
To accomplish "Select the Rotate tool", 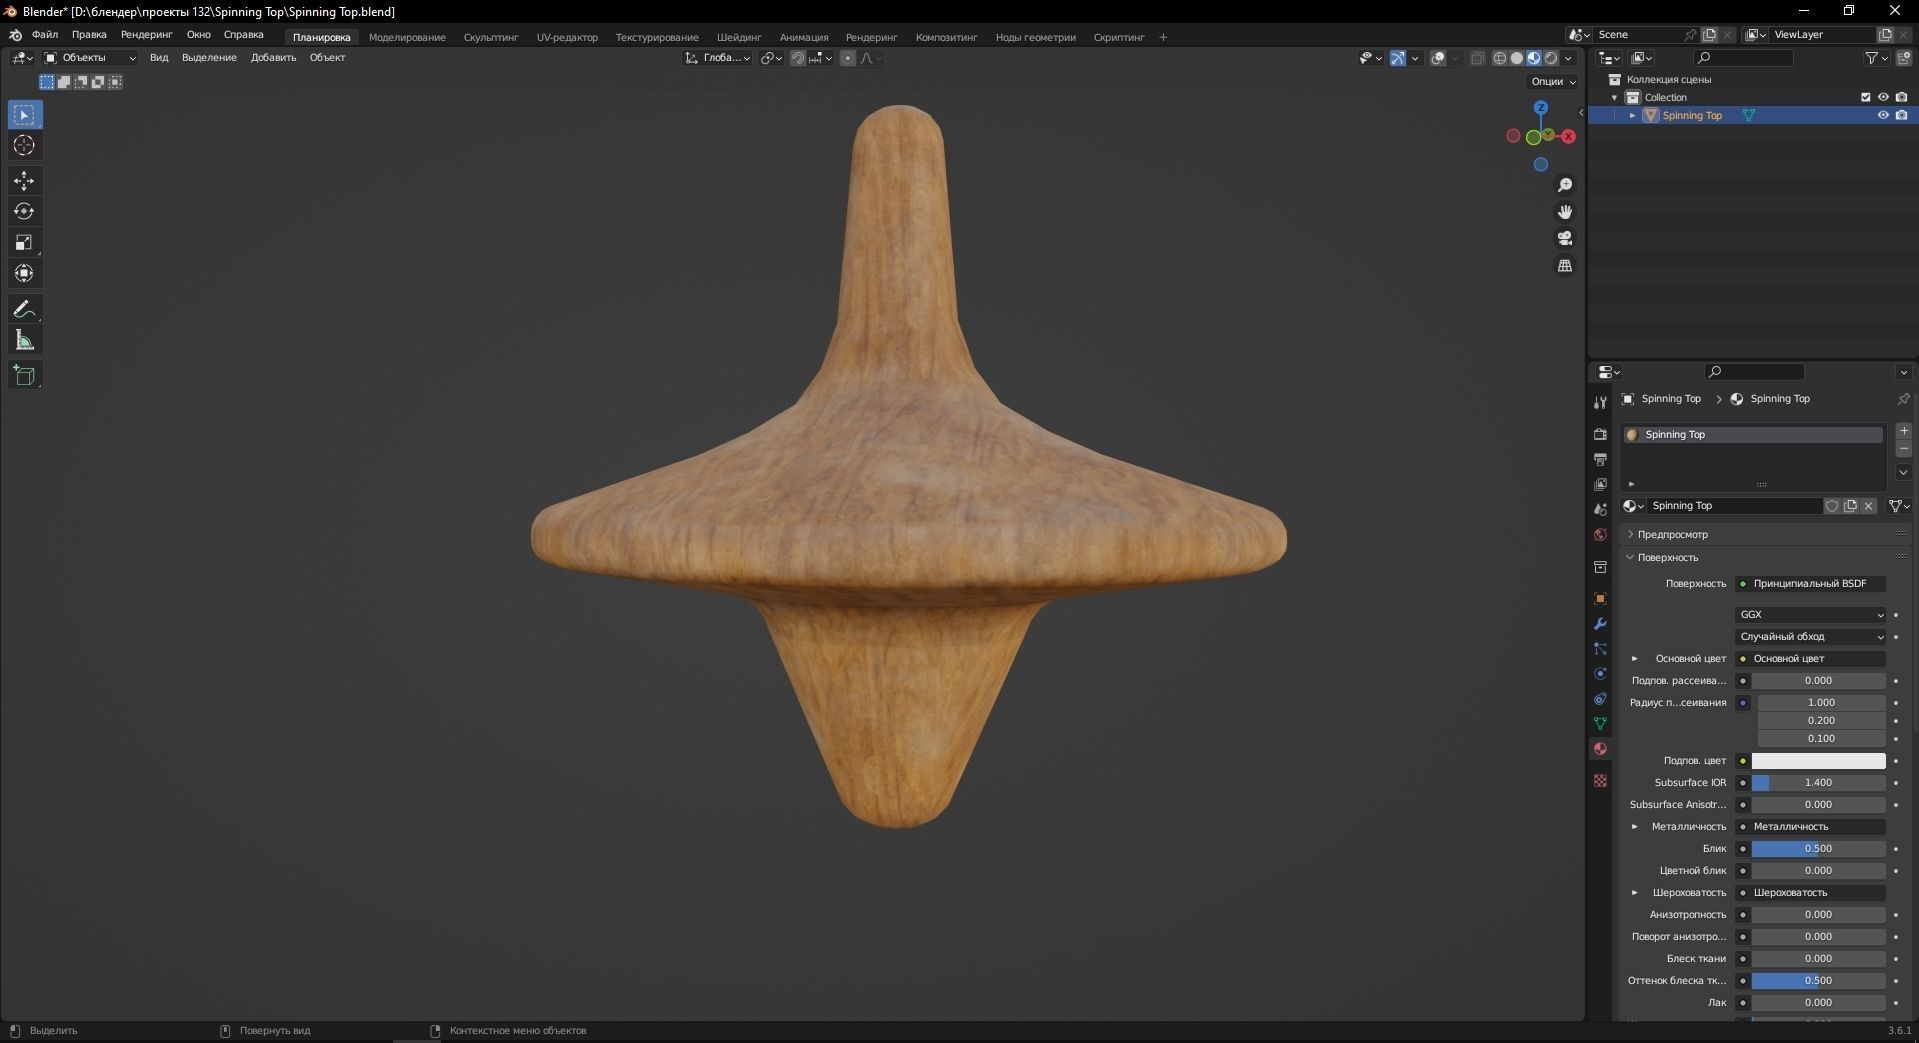I will (23, 211).
